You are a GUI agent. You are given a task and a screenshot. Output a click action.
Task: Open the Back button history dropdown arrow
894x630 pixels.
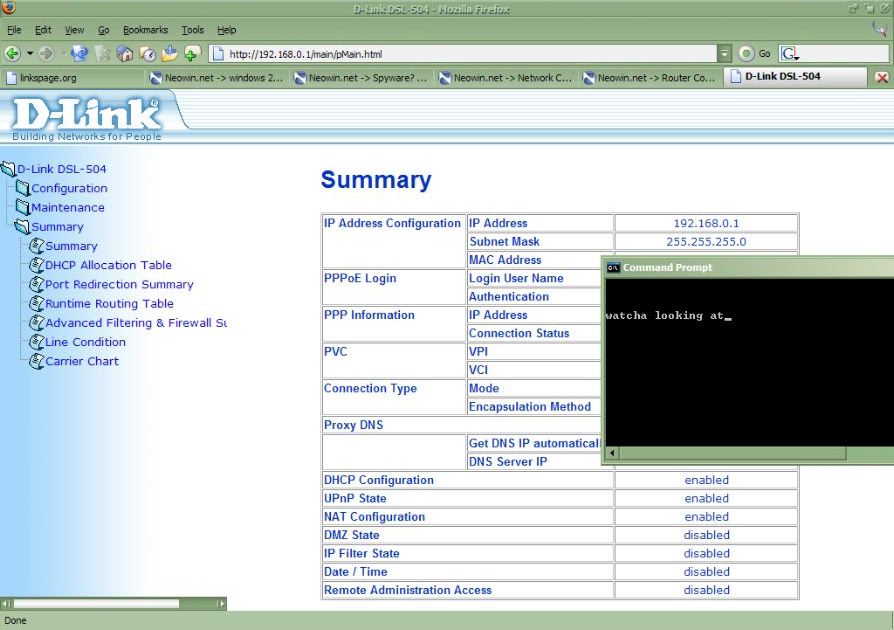coord(29,54)
